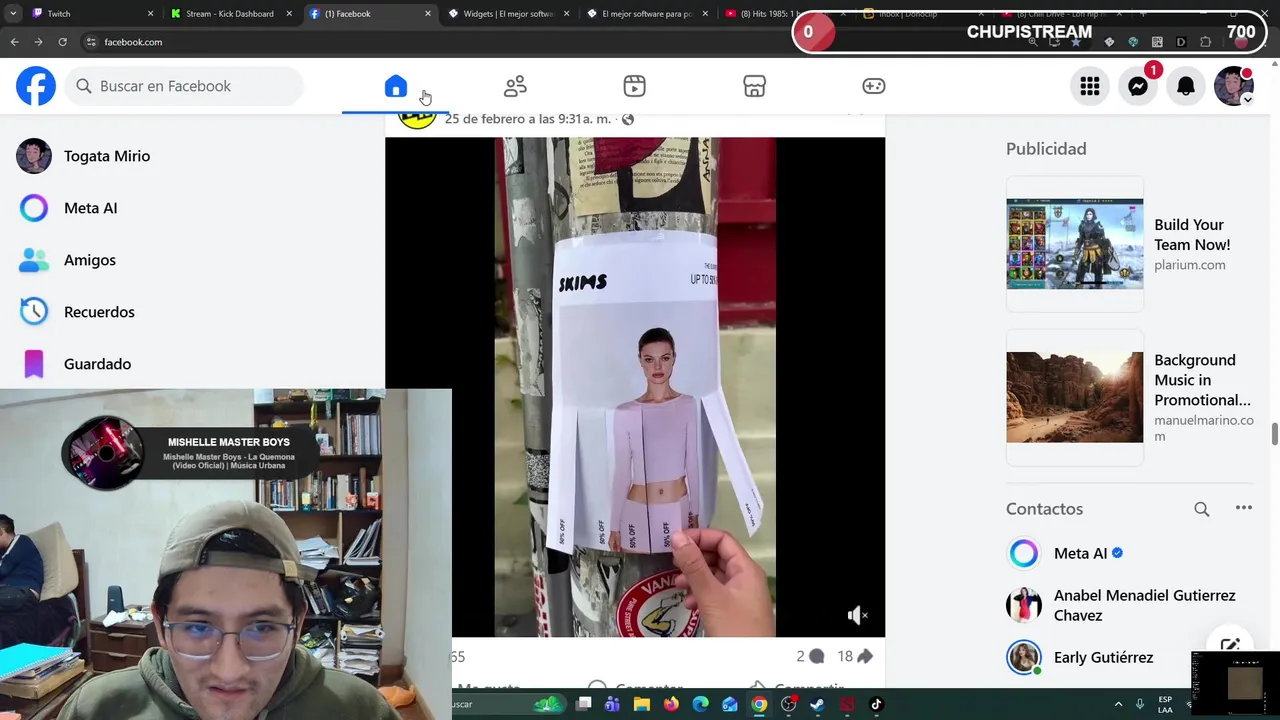Open the notifications bell icon
The image size is (1280, 720).
pyautogui.click(x=1186, y=87)
